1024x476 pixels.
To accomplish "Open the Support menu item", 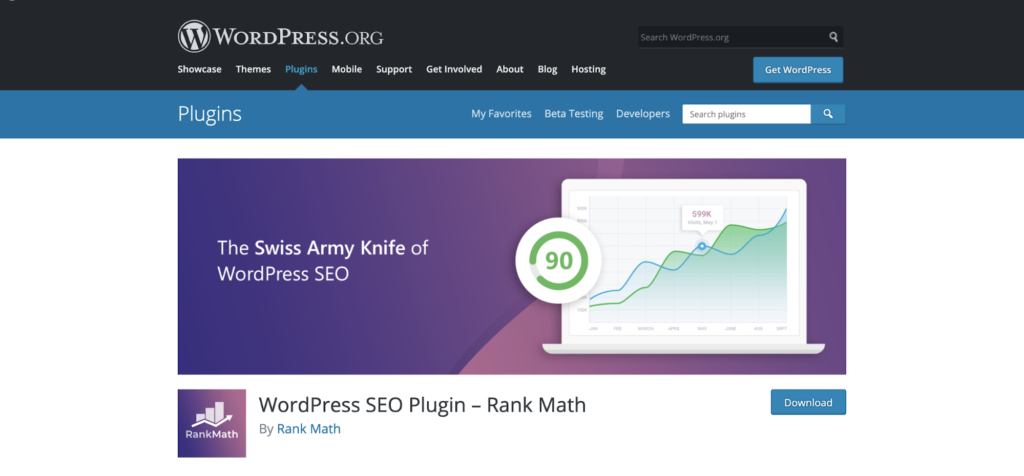I will tap(394, 69).
